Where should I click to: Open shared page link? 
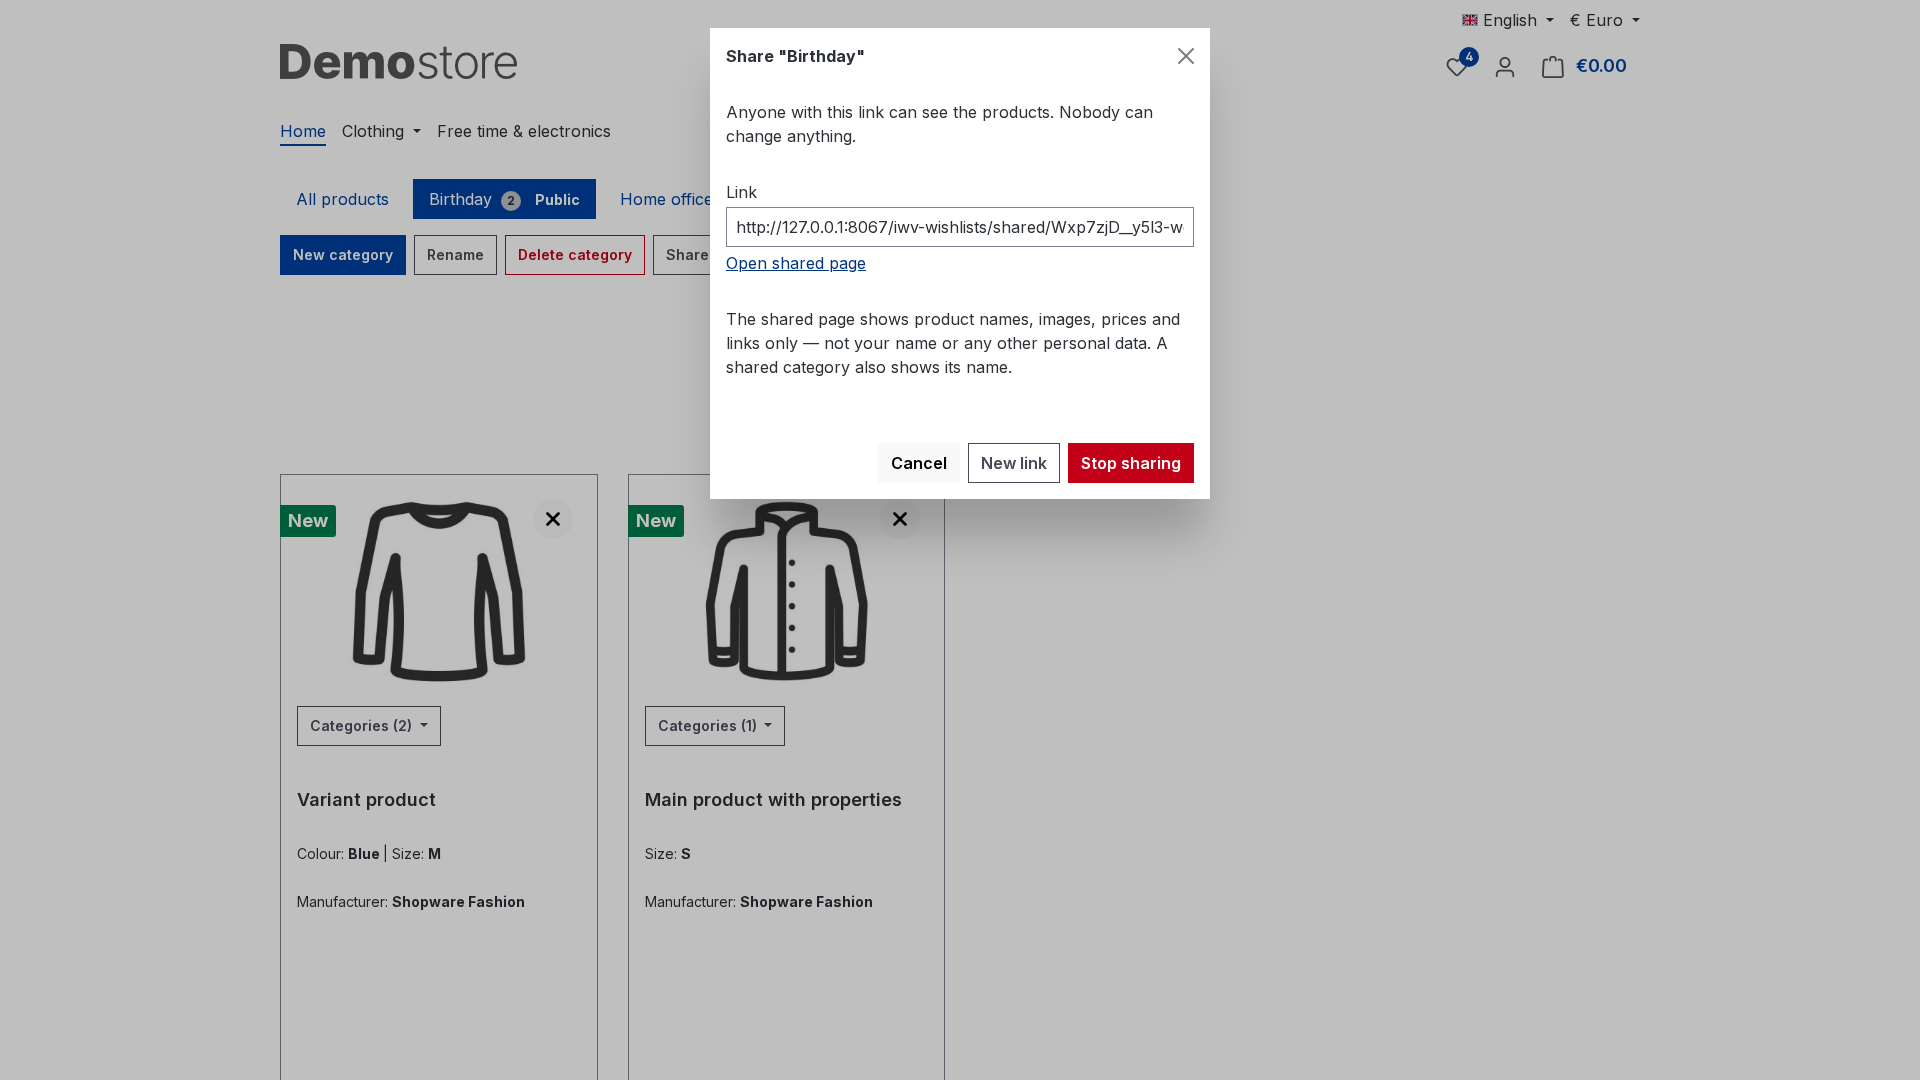(796, 263)
